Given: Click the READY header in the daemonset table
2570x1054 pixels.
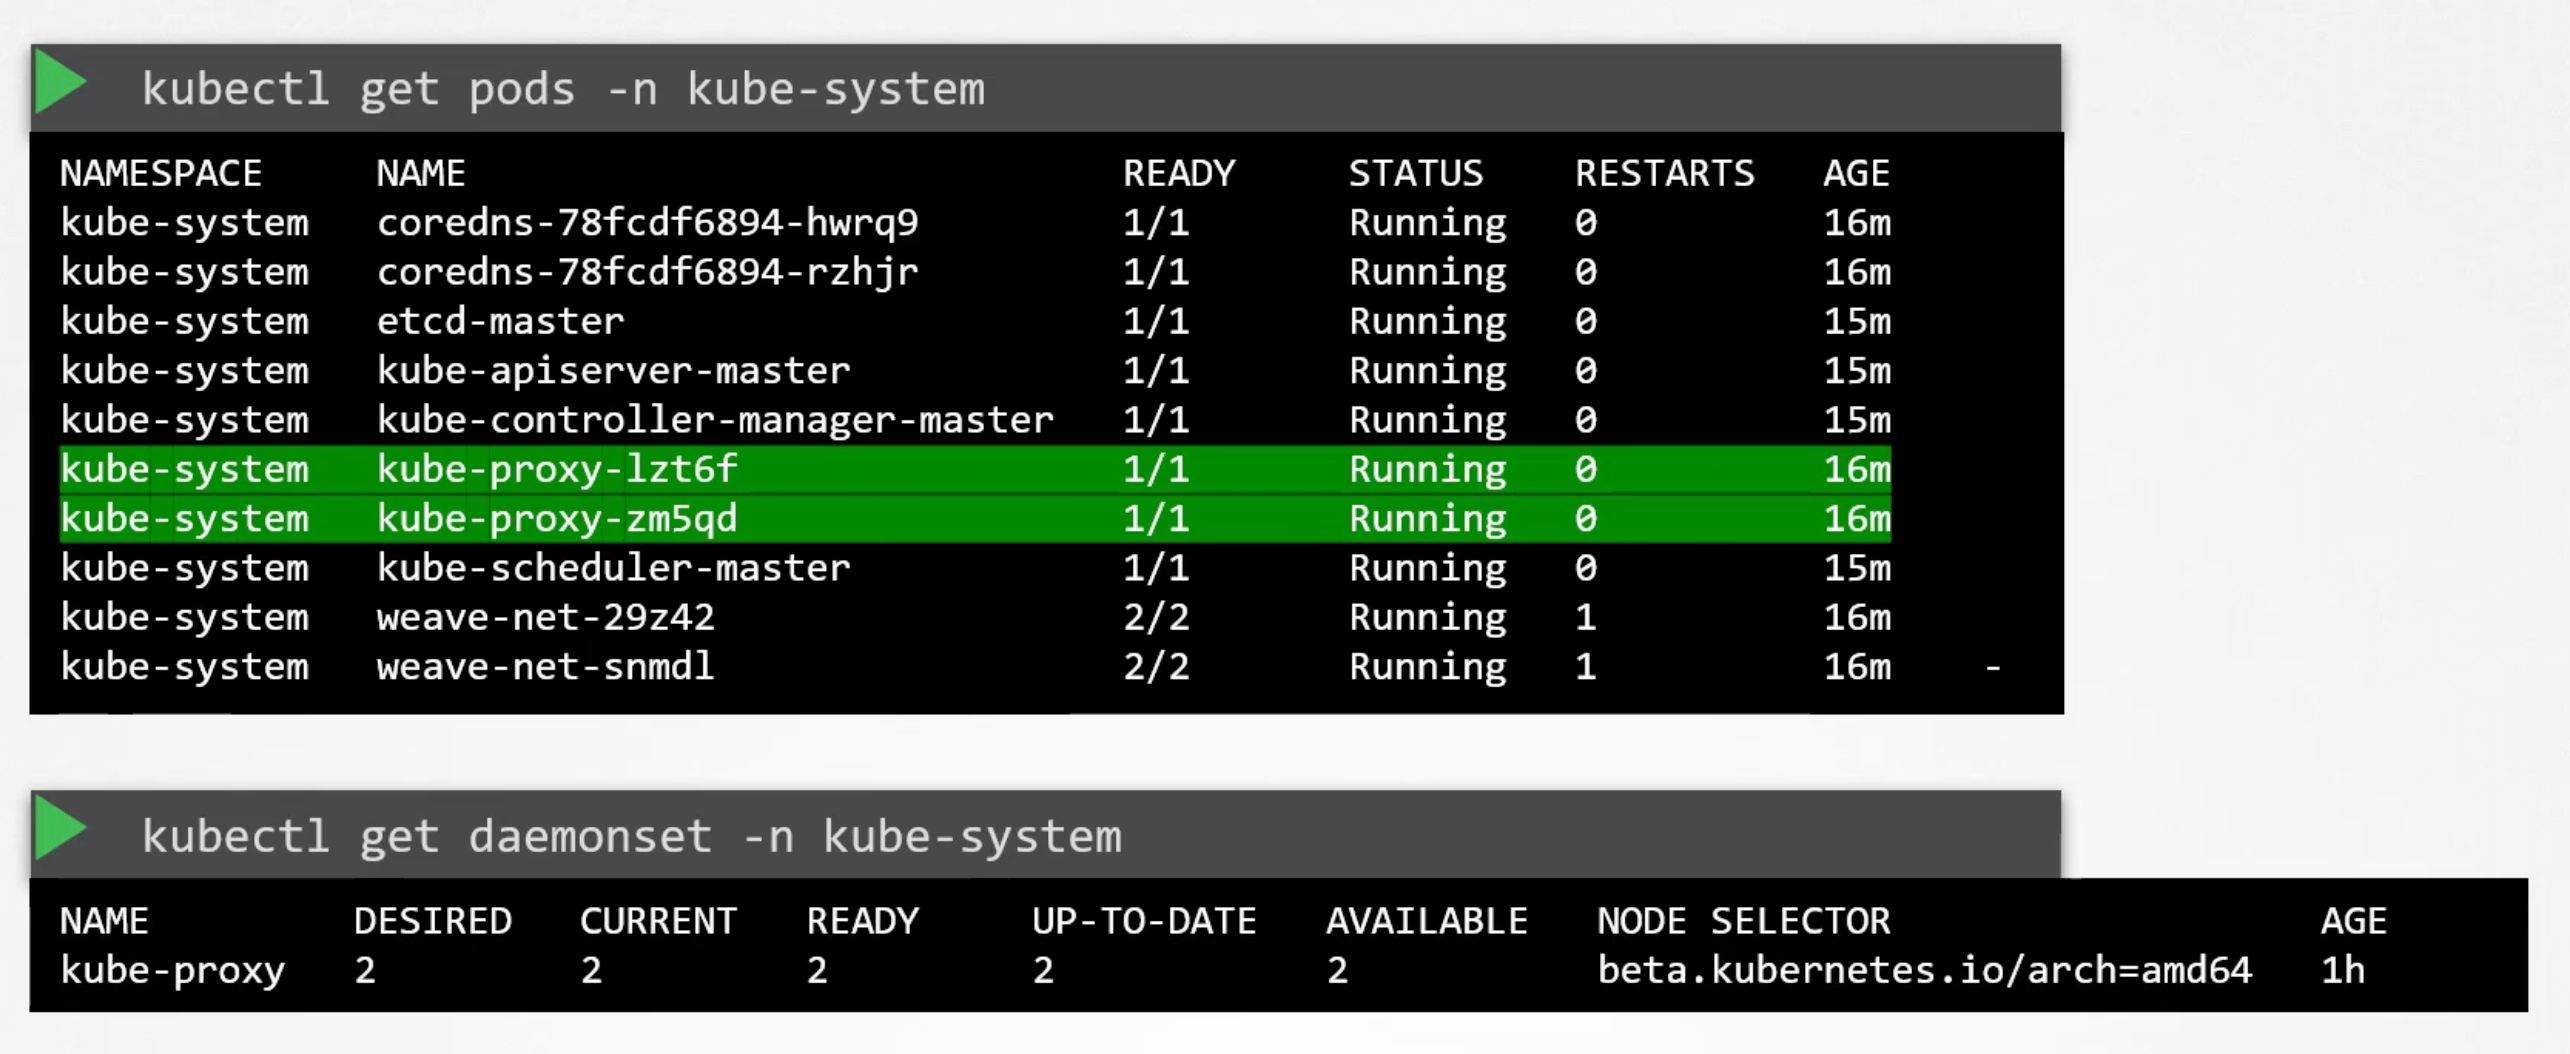Looking at the screenshot, I should [863, 920].
